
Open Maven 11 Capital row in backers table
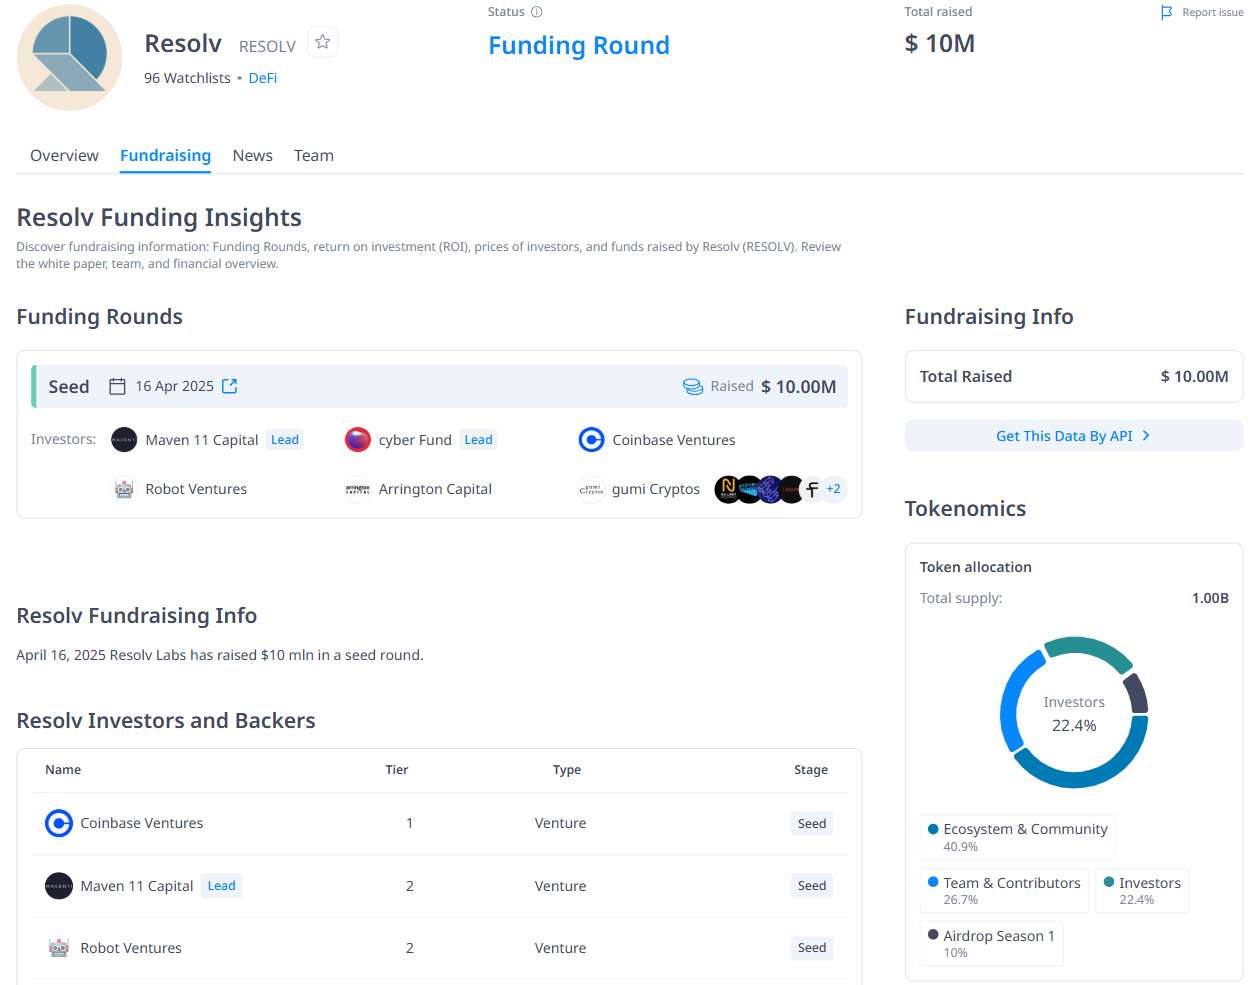click(x=440, y=886)
